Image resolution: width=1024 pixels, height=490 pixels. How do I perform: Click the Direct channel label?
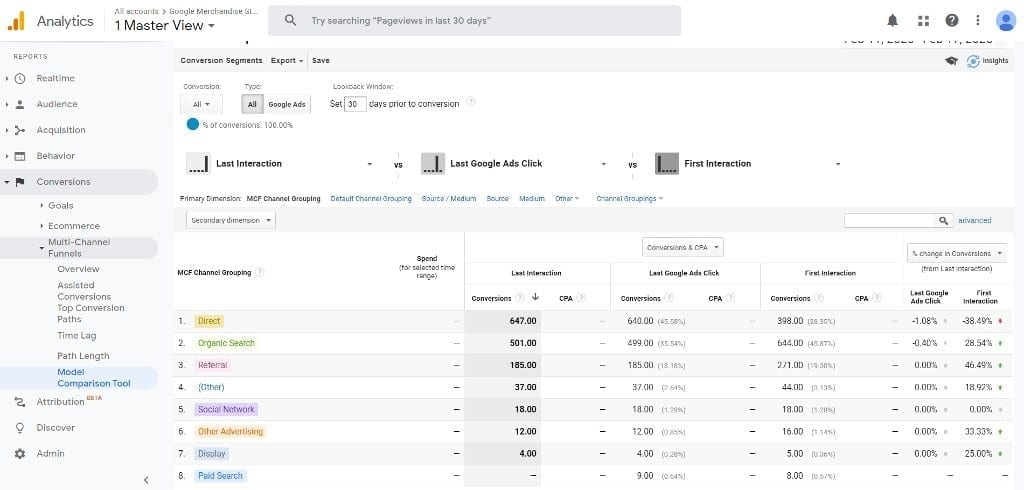click(209, 321)
